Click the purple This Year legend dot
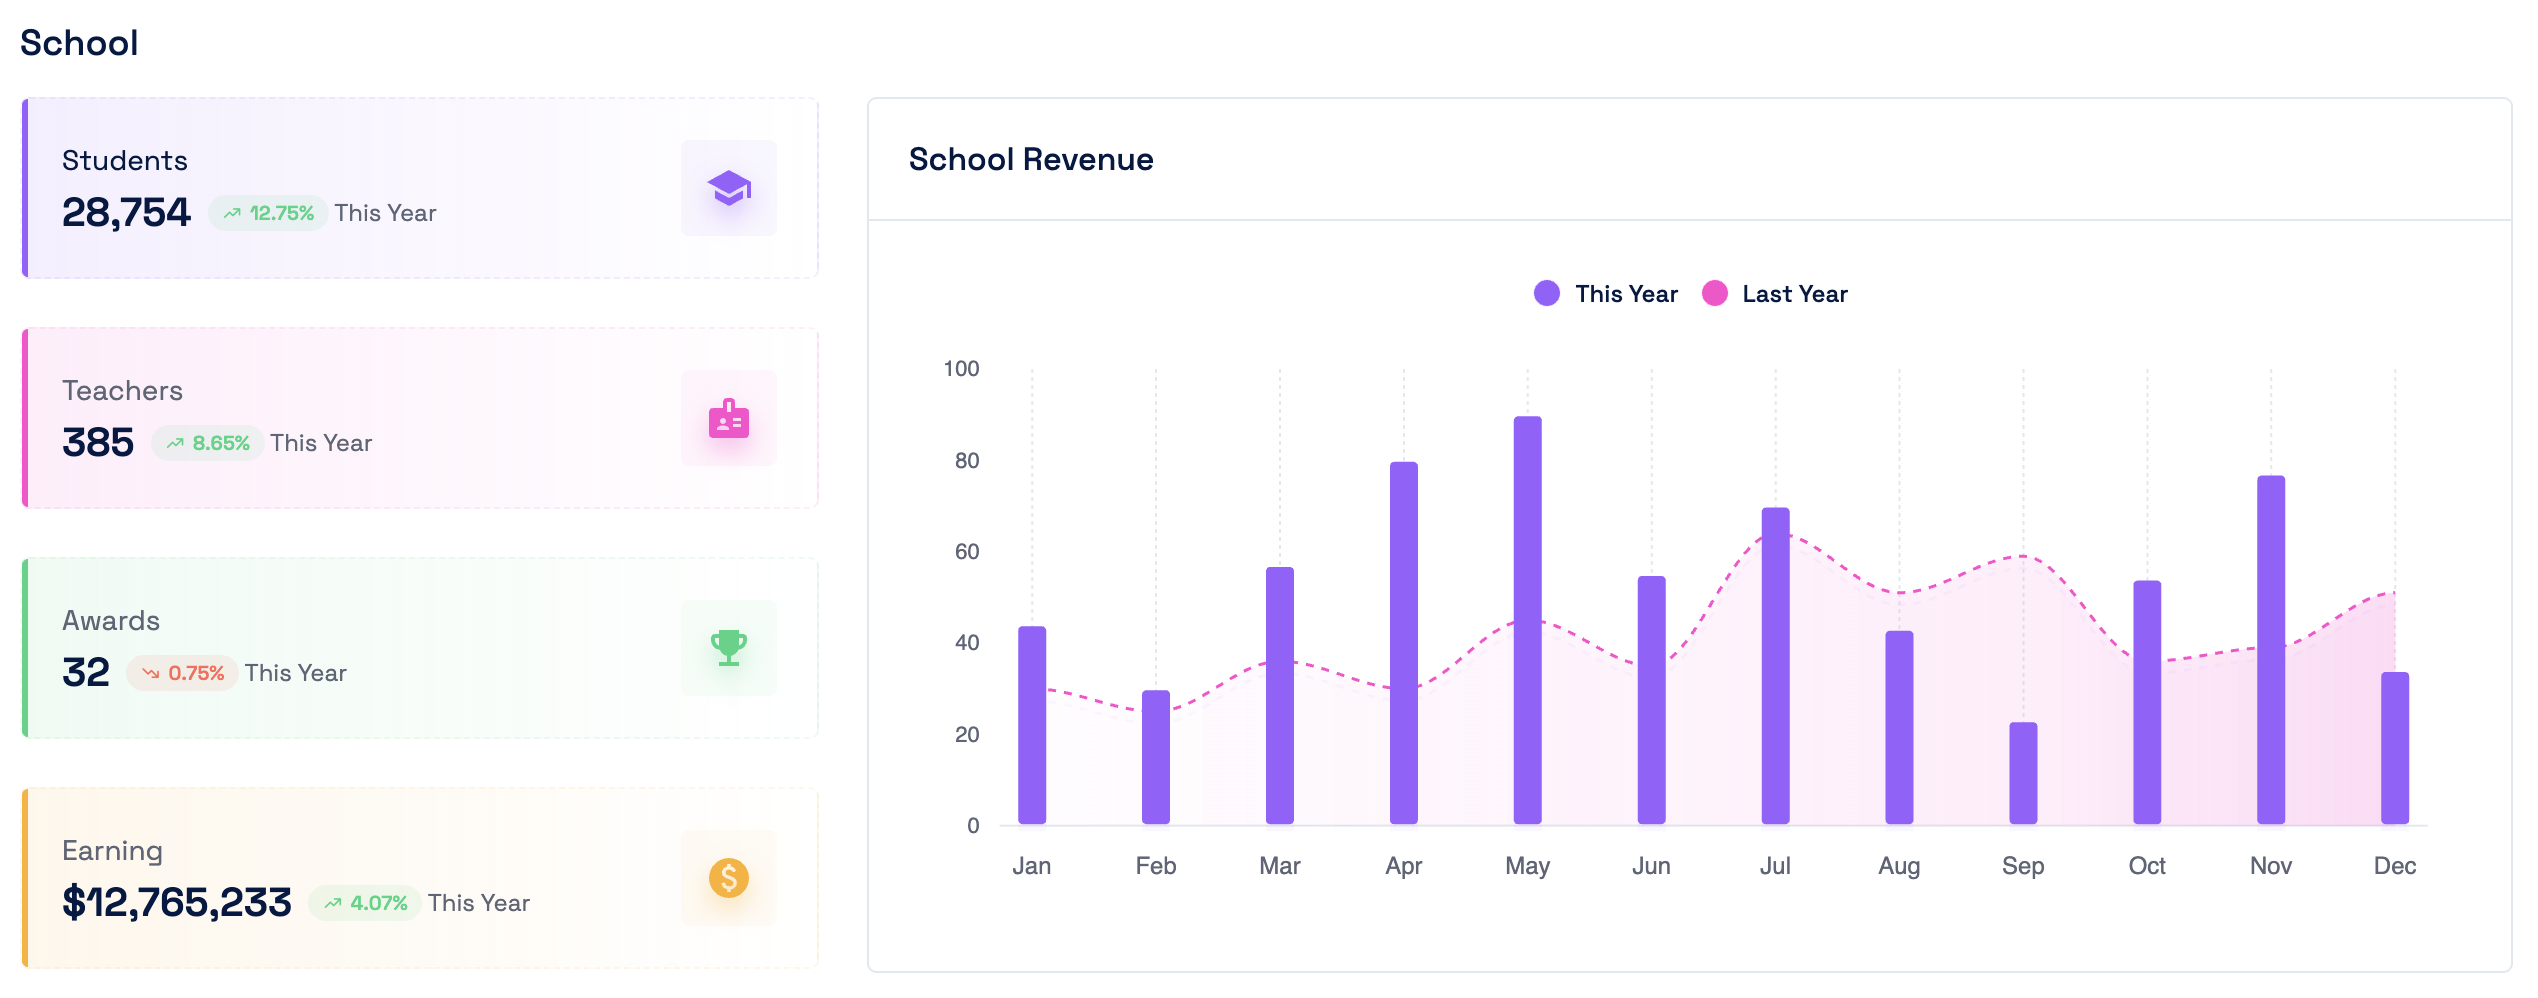 pos(1546,293)
